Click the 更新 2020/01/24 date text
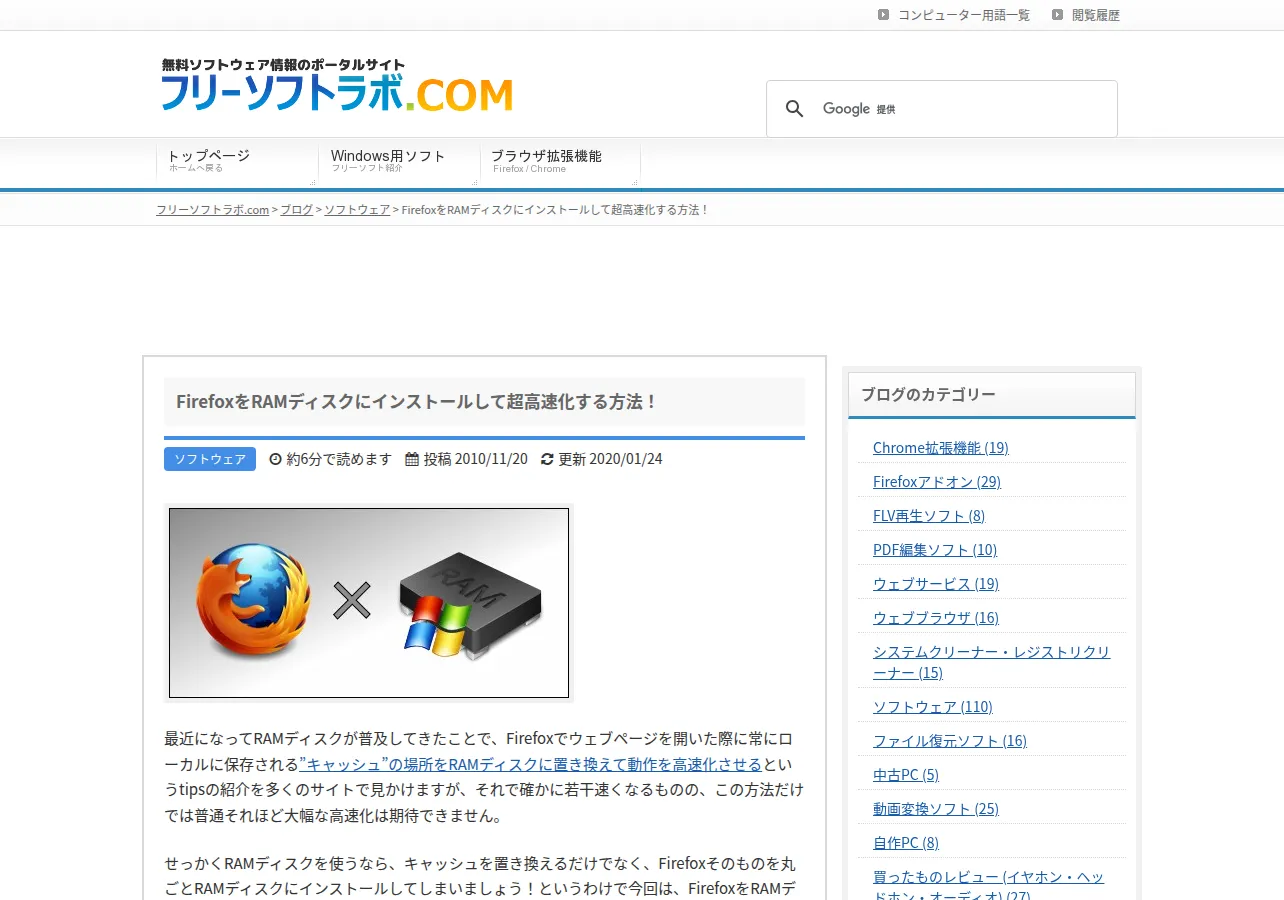The height and width of the screenshot is (900, 1284). click(610, 459)
